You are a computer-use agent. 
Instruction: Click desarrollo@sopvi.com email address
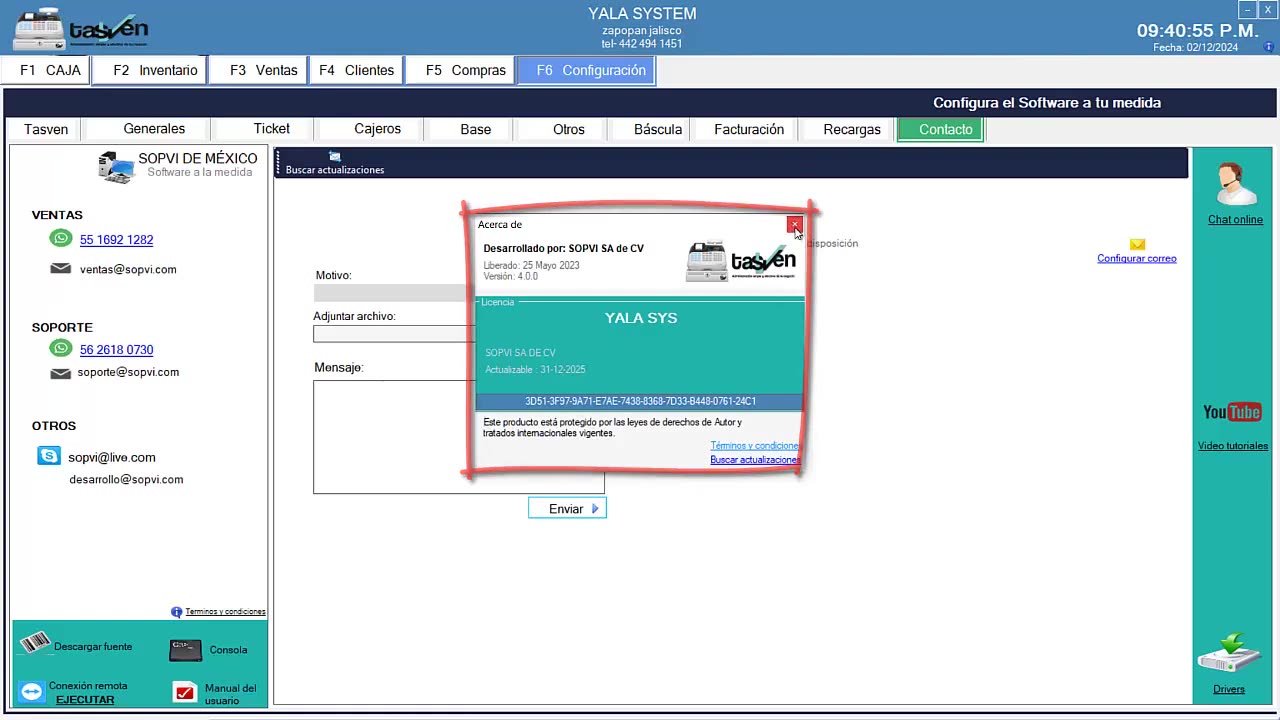(x=126, y=479)
